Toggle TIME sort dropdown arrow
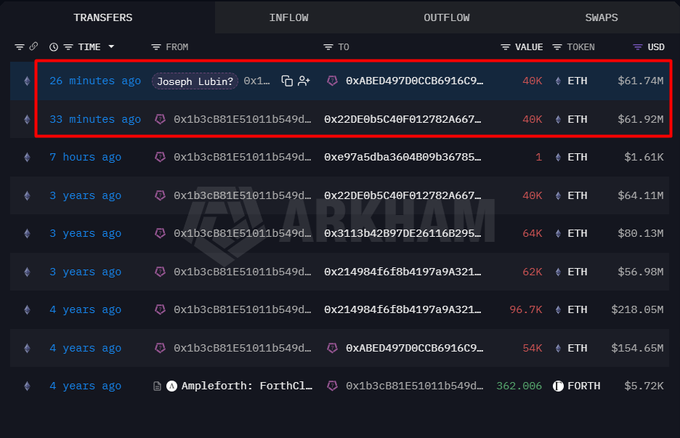Screen dimensions: 680x438 pos(111,46)
